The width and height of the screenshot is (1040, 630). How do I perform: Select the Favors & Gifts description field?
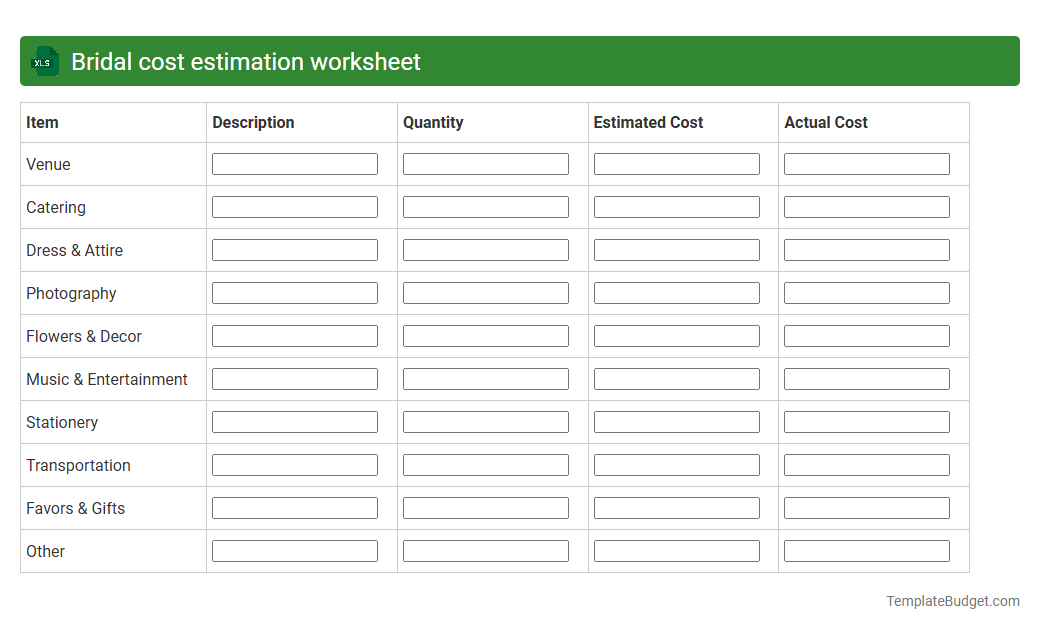[x=294, y=507]
